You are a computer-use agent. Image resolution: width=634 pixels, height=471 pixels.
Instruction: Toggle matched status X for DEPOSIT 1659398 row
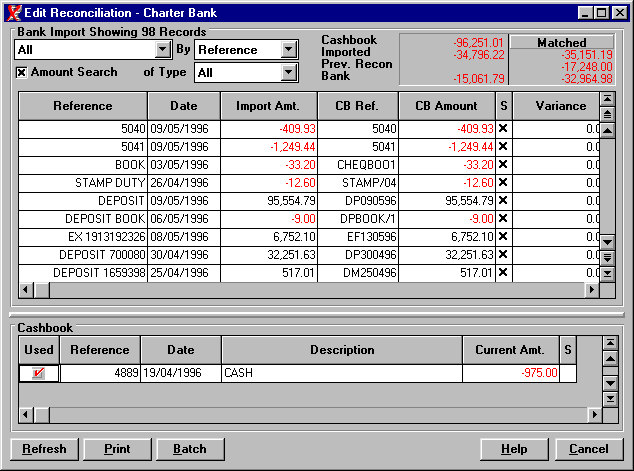coord(503,272)
